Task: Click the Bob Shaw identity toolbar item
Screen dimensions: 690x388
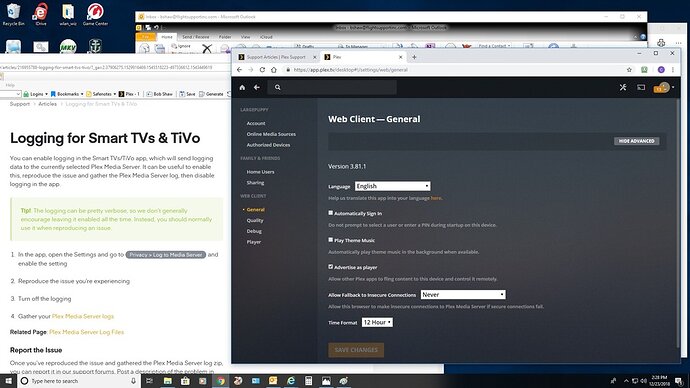Action: pyautogui.click(x=160, y=94)
